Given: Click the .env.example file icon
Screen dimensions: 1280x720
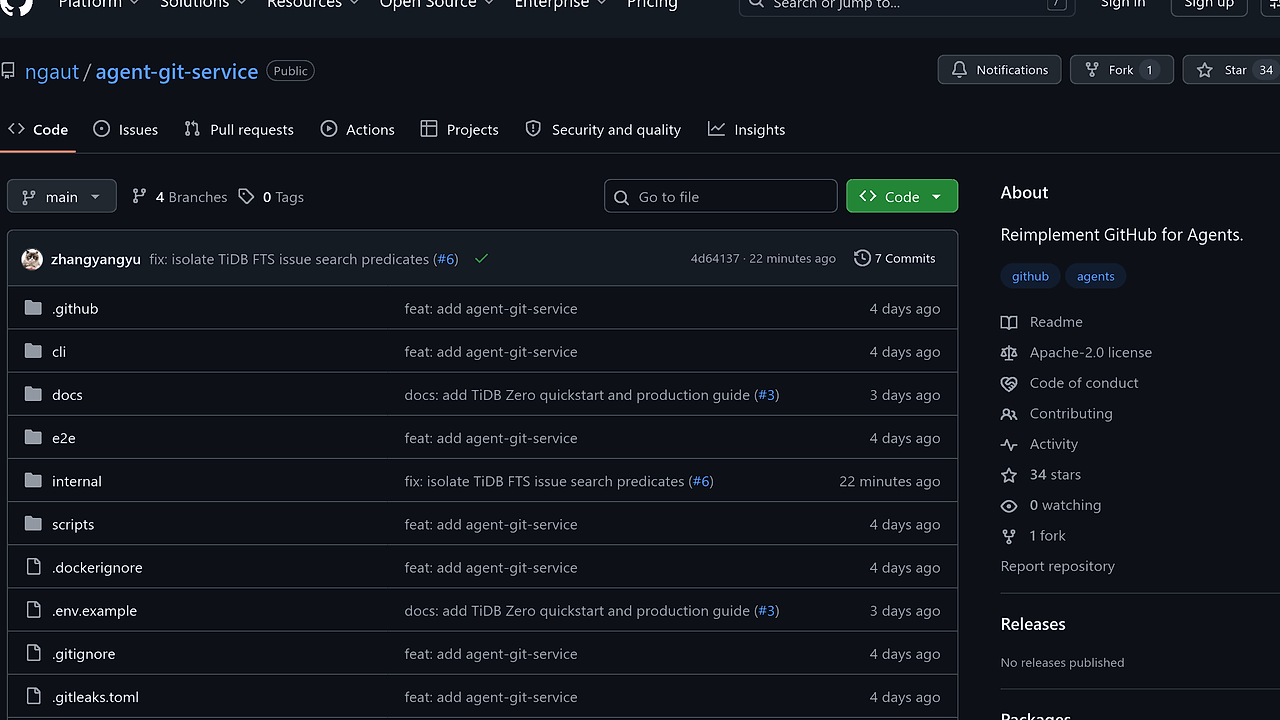Looking at the screenshot, I should [x=33, y=610].
